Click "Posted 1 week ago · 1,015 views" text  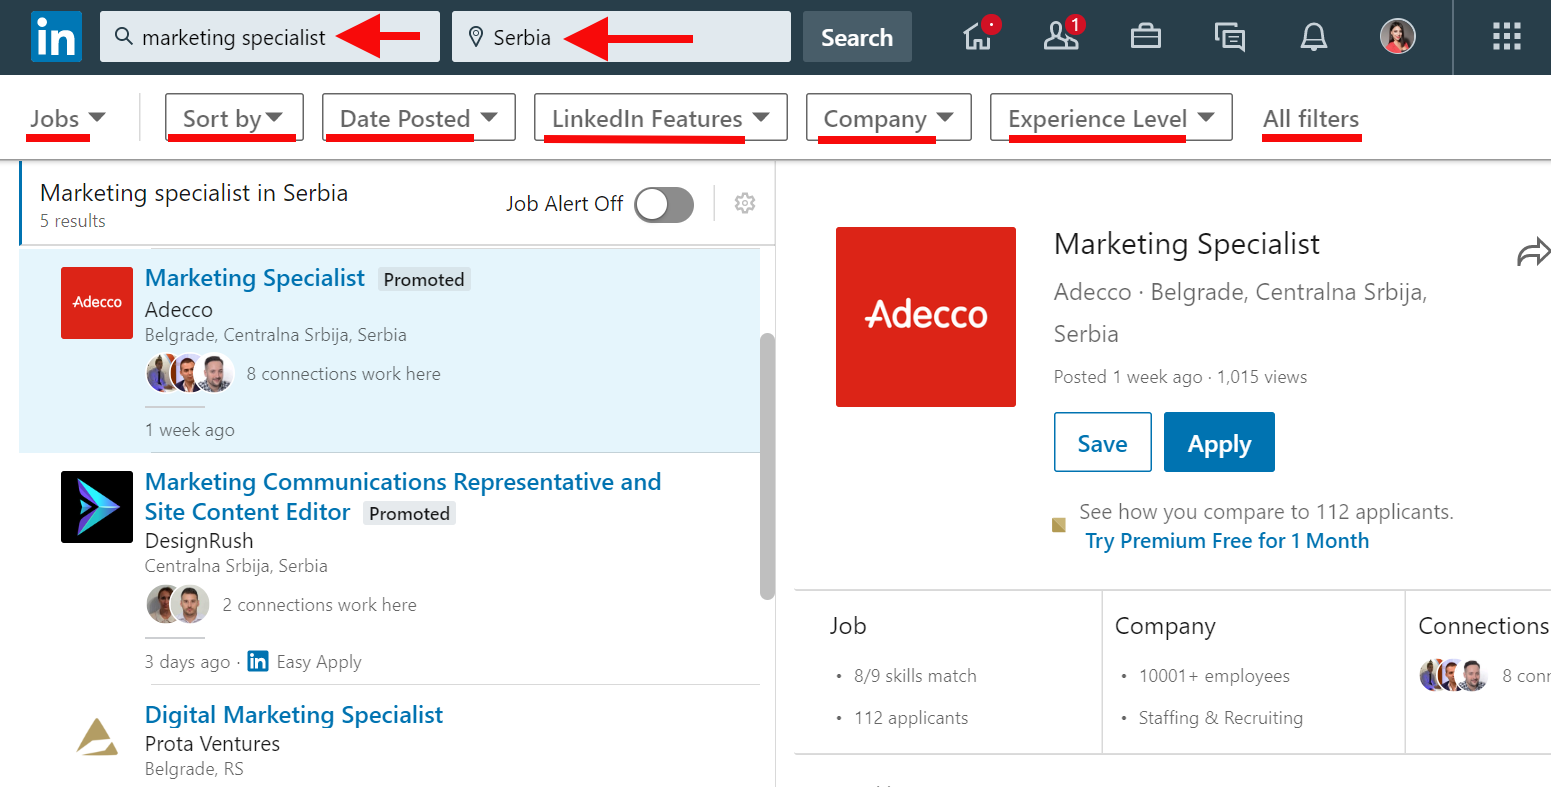1180,377
